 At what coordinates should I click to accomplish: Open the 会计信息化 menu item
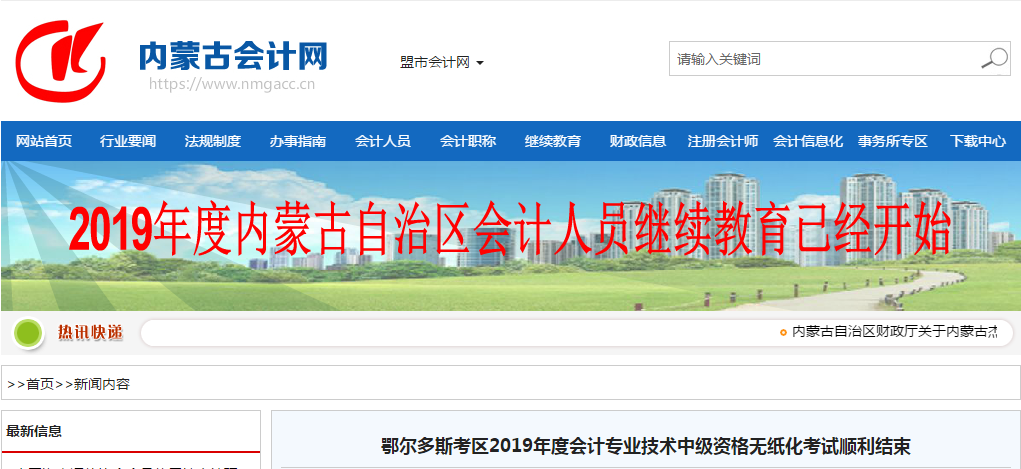(x=807, y=141)
